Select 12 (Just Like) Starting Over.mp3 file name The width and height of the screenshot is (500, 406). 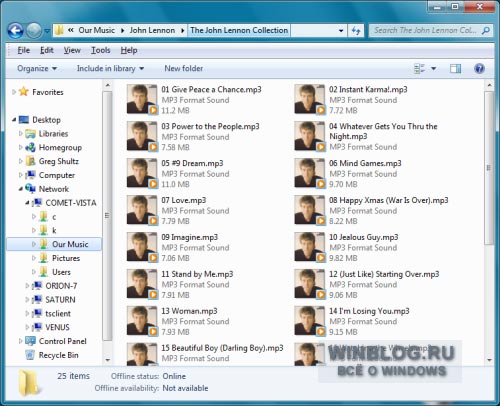tap(384, 274)
